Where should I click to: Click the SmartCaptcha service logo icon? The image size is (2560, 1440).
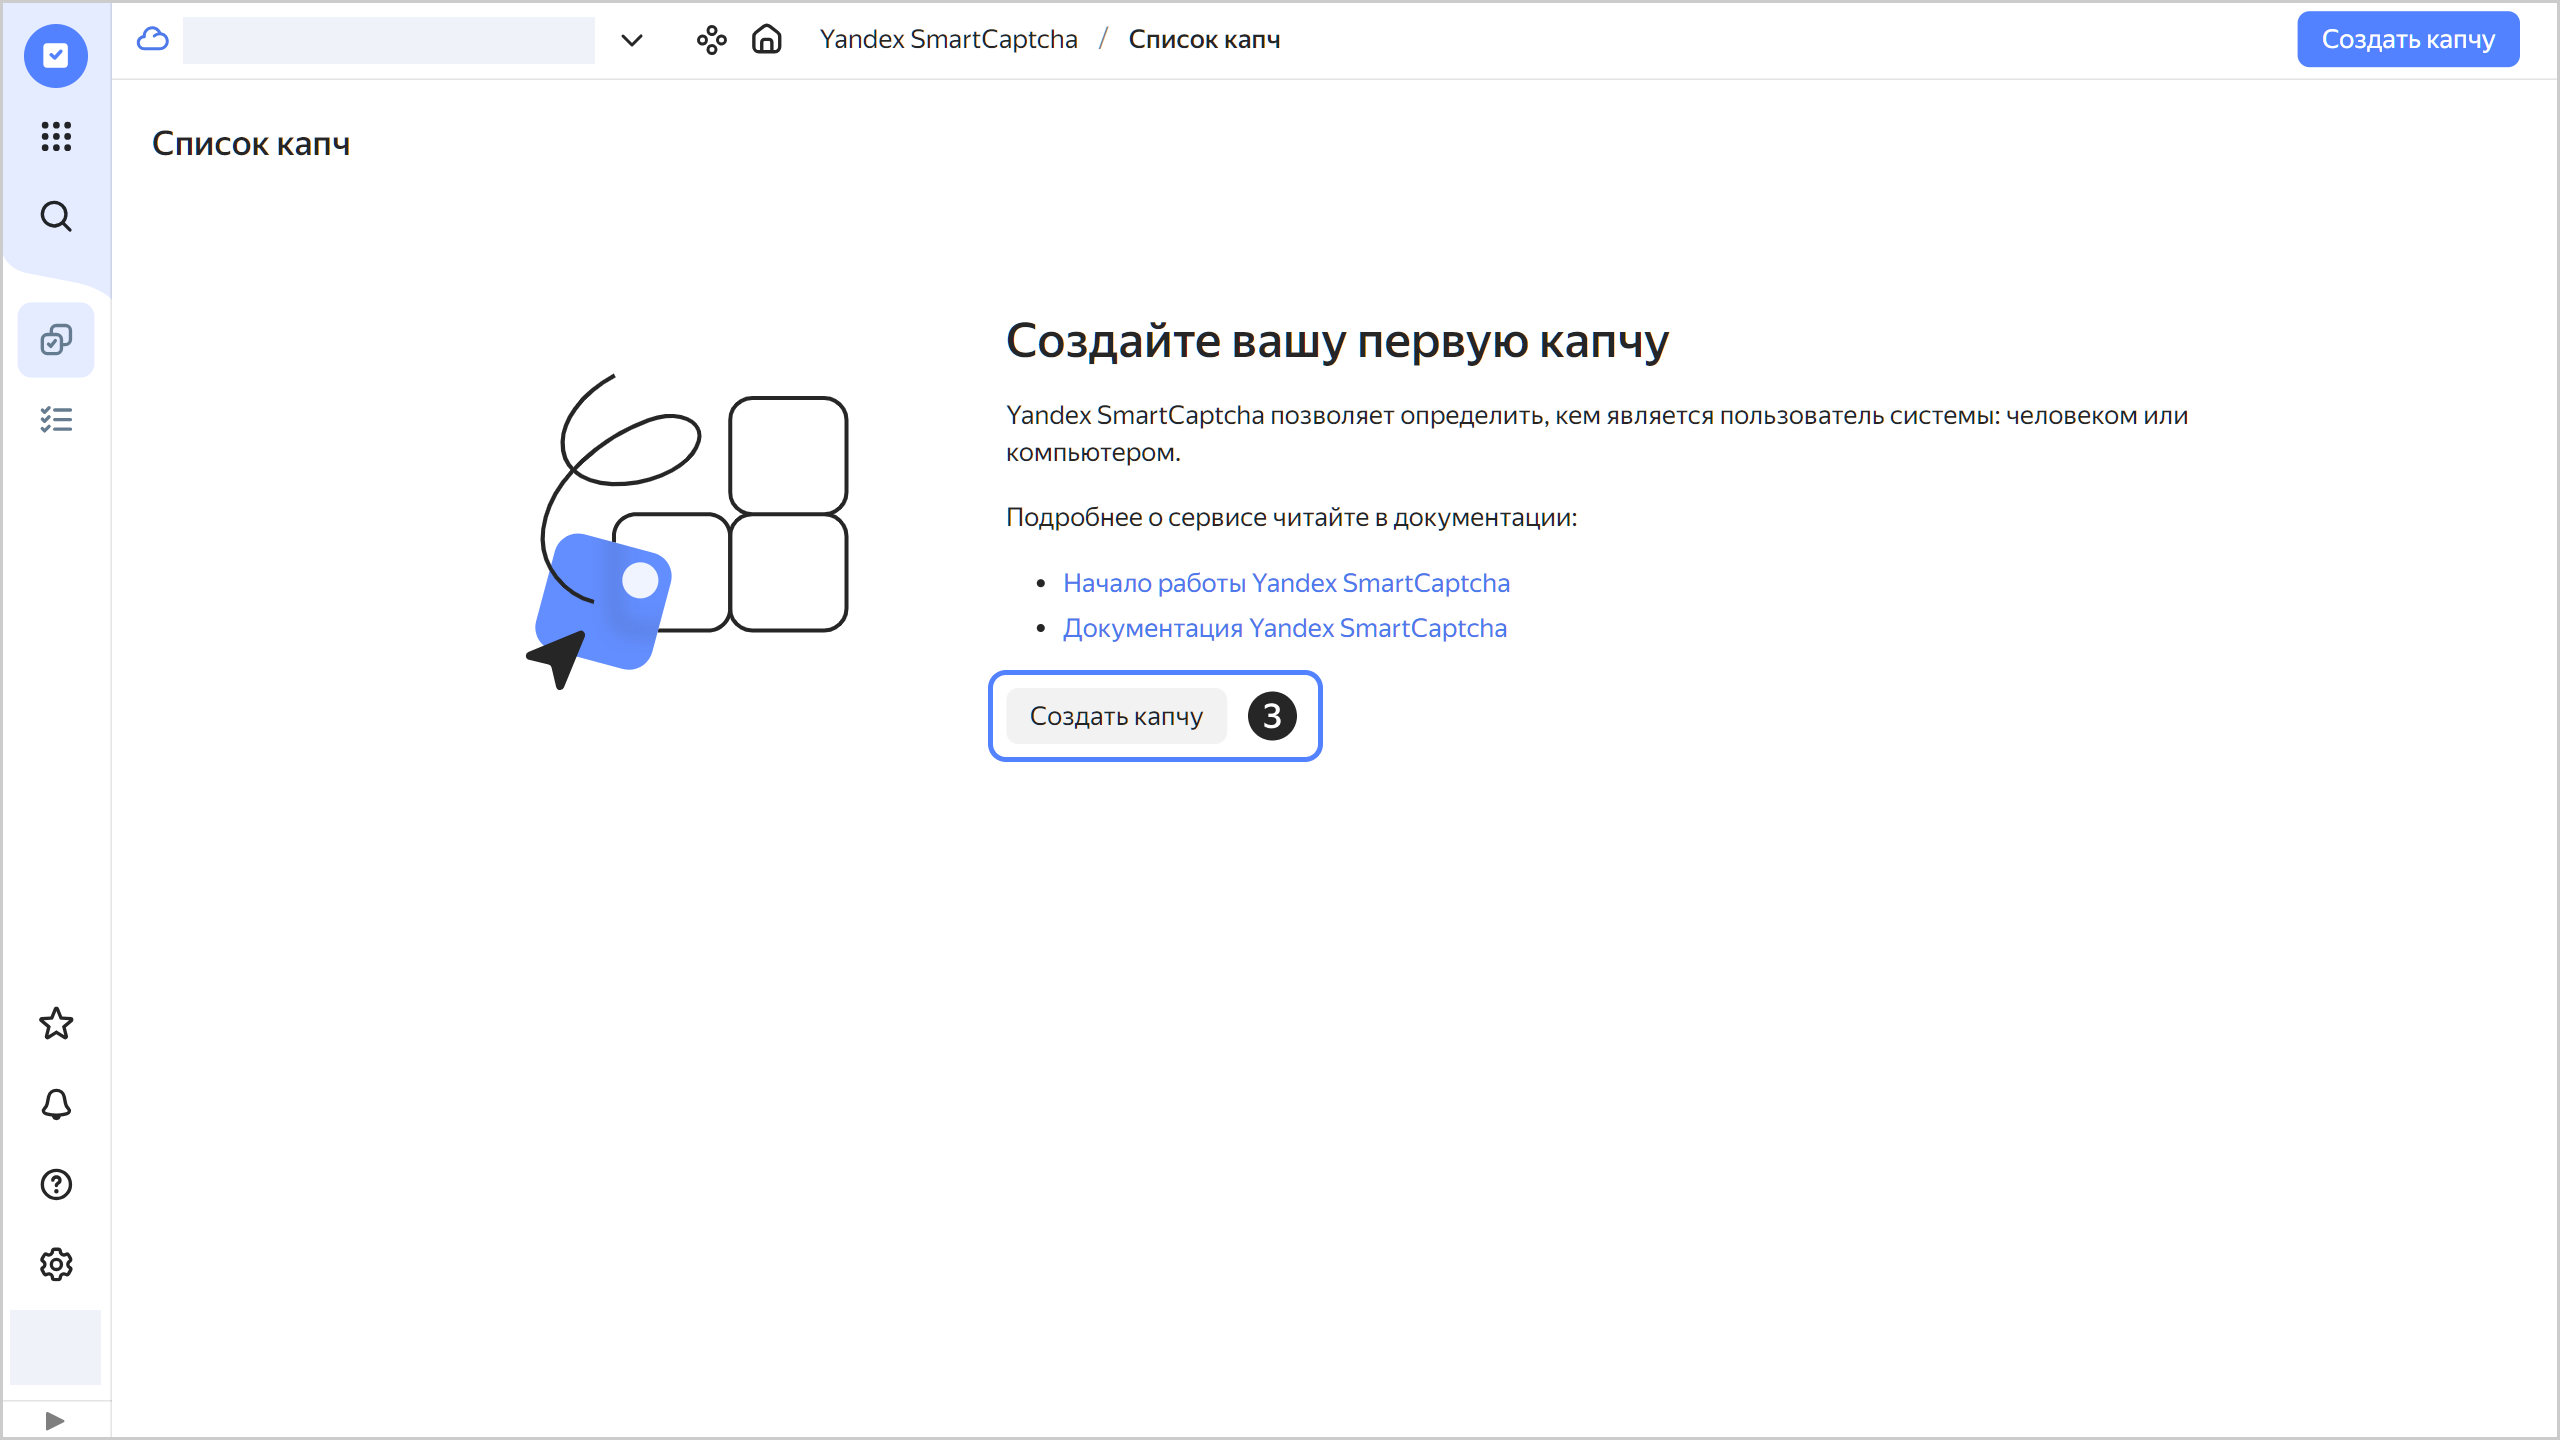[x=56, y=56]
